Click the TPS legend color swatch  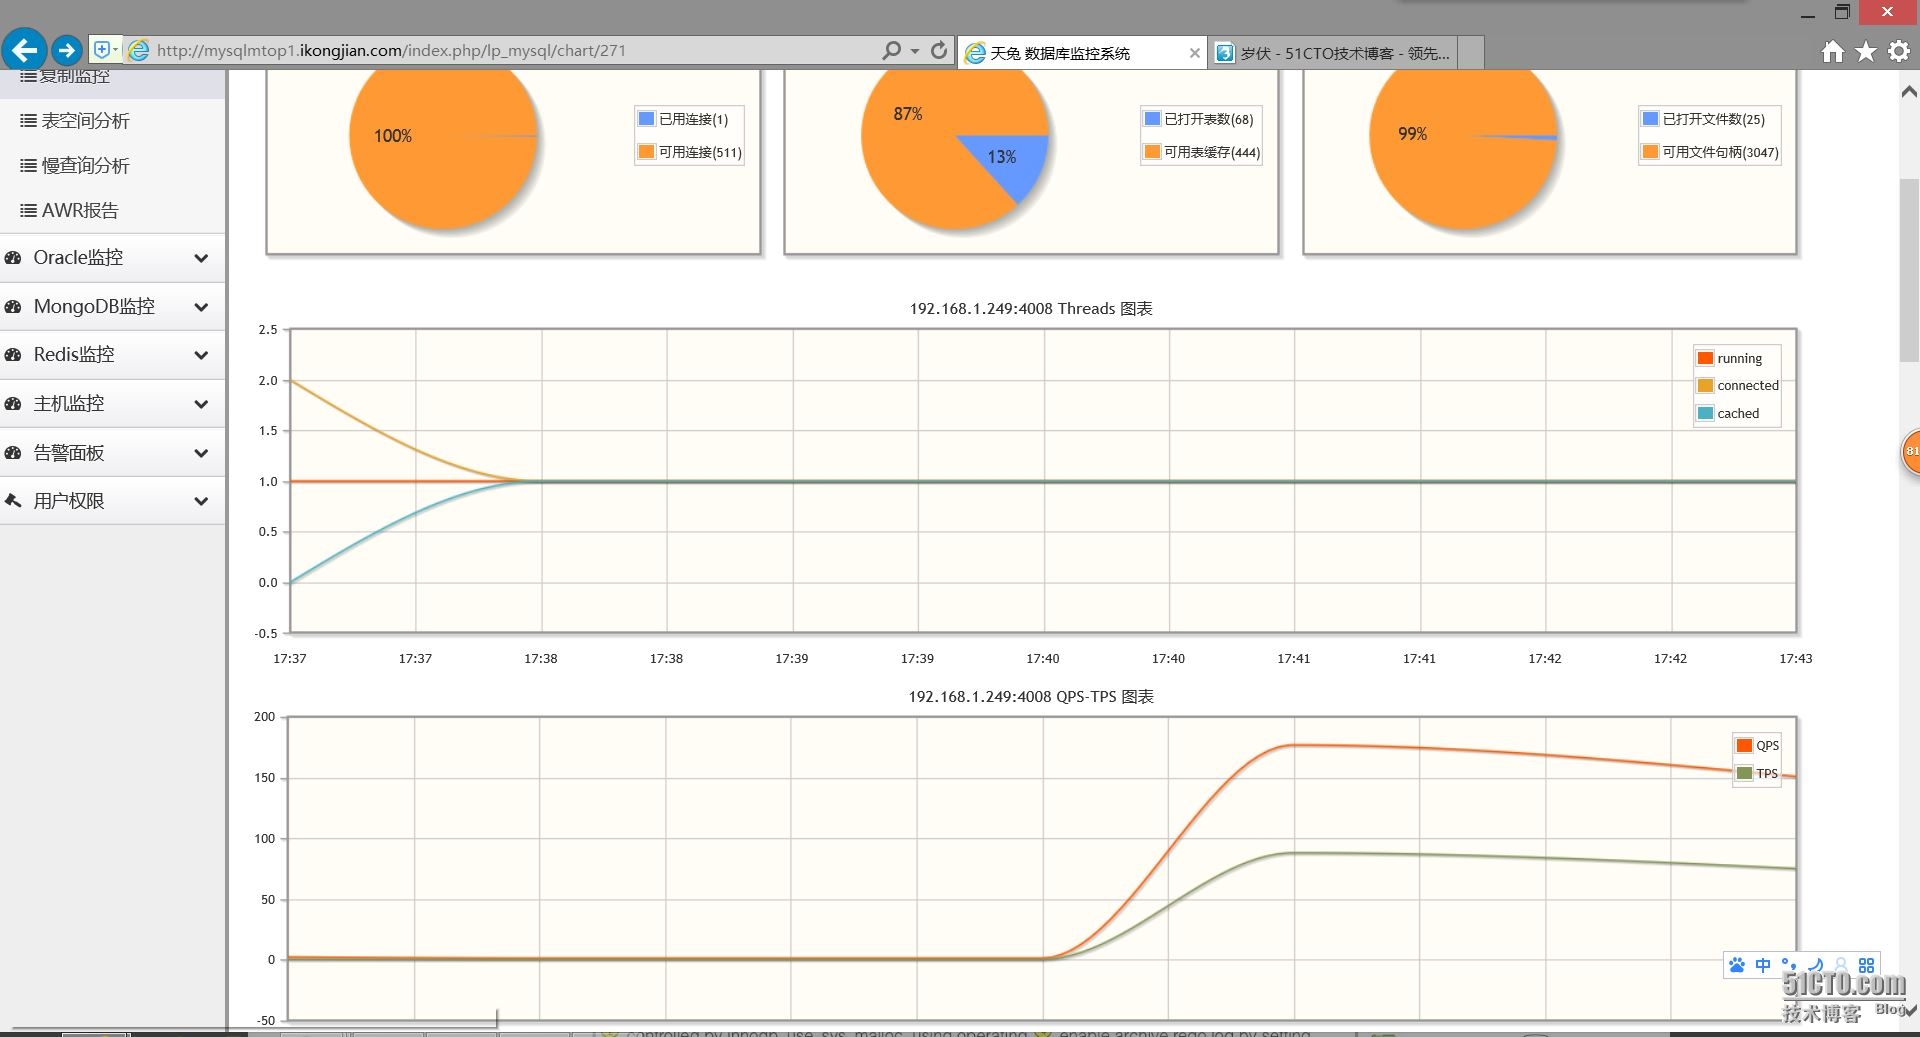(x=1744, y=773)
